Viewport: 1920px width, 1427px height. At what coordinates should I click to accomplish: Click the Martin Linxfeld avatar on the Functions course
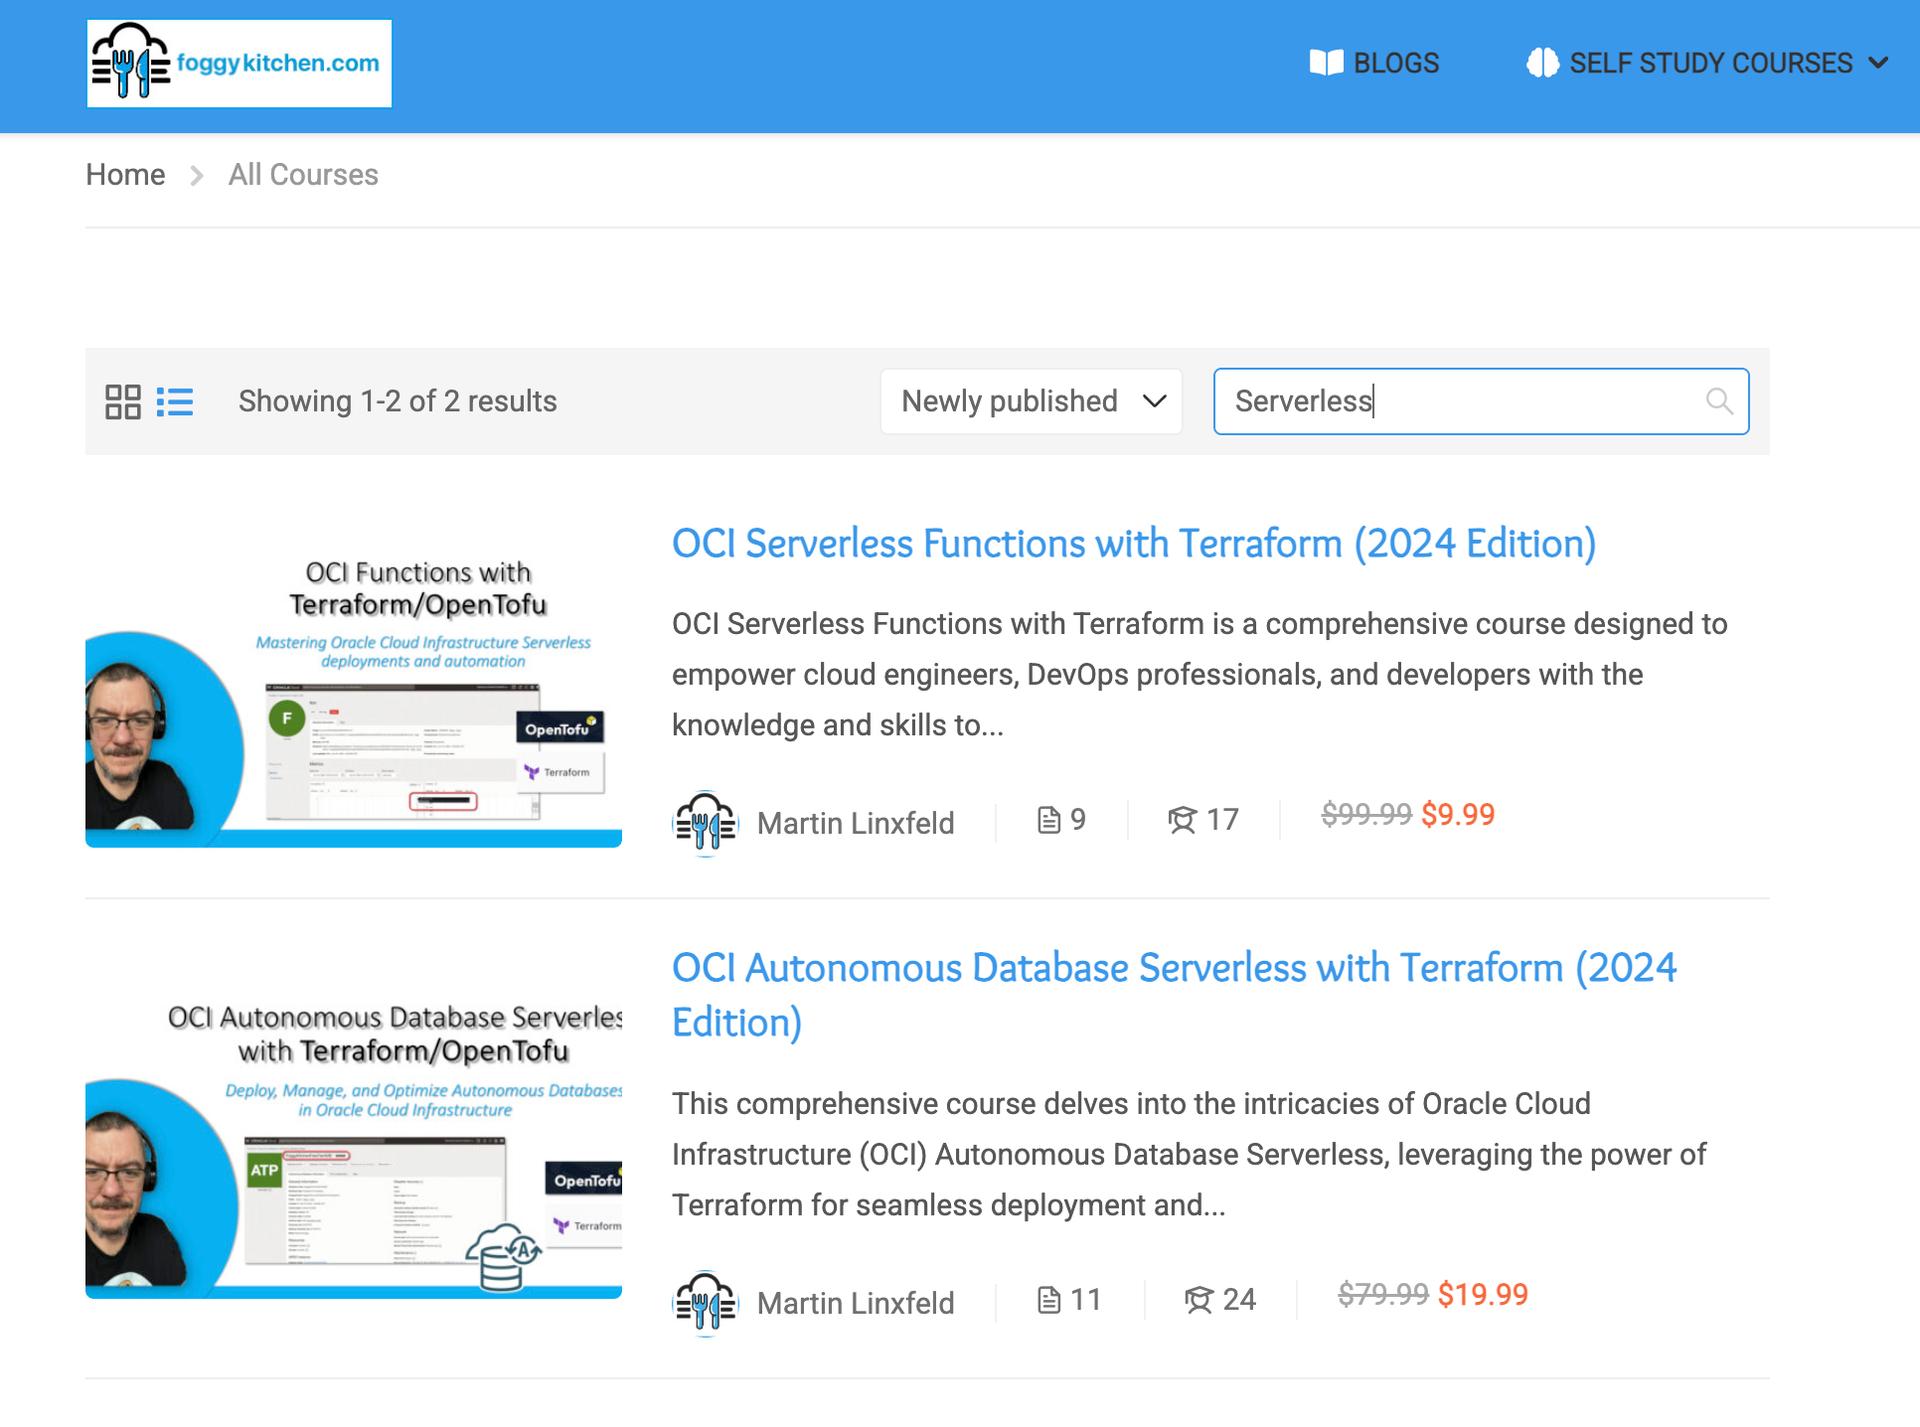pos(705,823)
